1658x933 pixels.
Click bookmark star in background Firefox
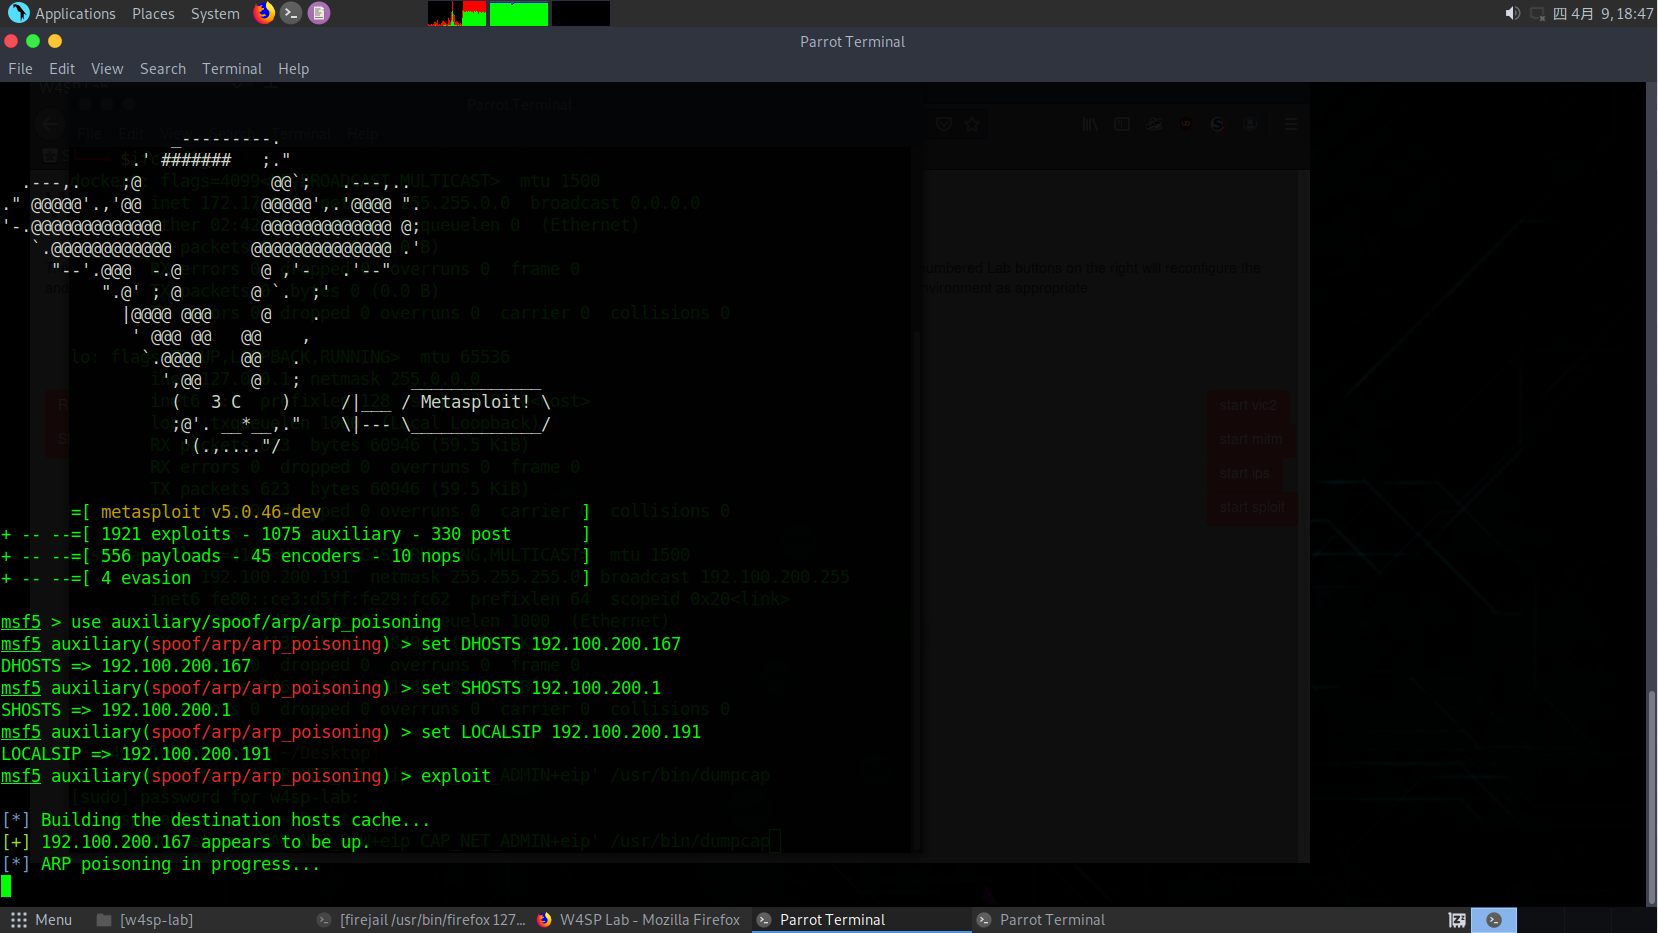972,124
